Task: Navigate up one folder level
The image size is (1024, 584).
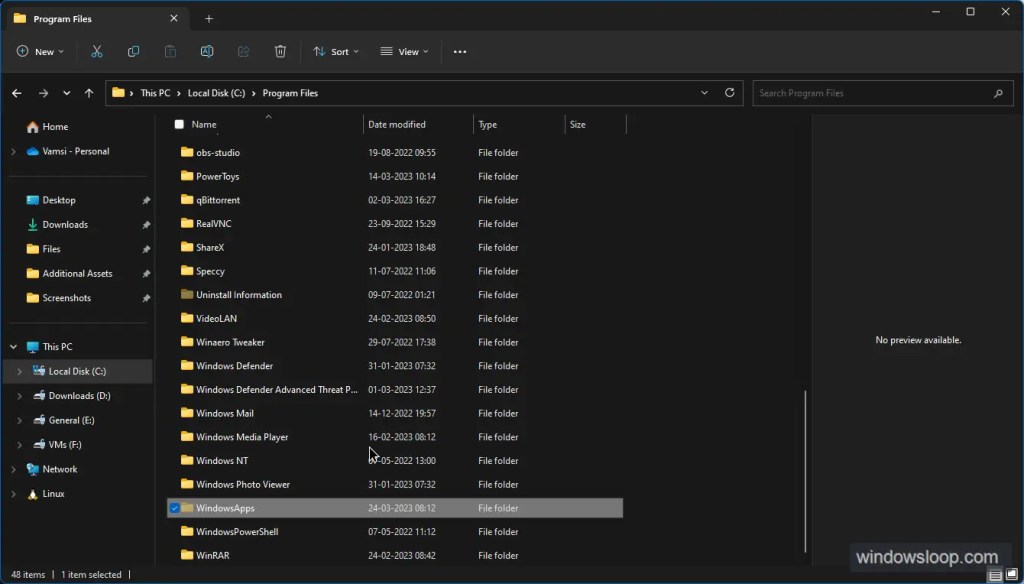Action: 88,92
